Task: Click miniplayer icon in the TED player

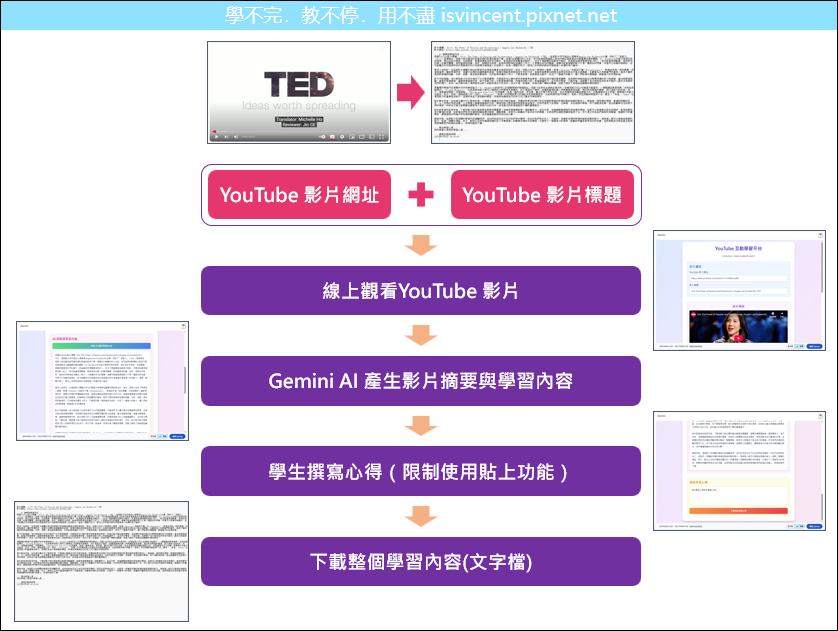Action: click(352, 137)
